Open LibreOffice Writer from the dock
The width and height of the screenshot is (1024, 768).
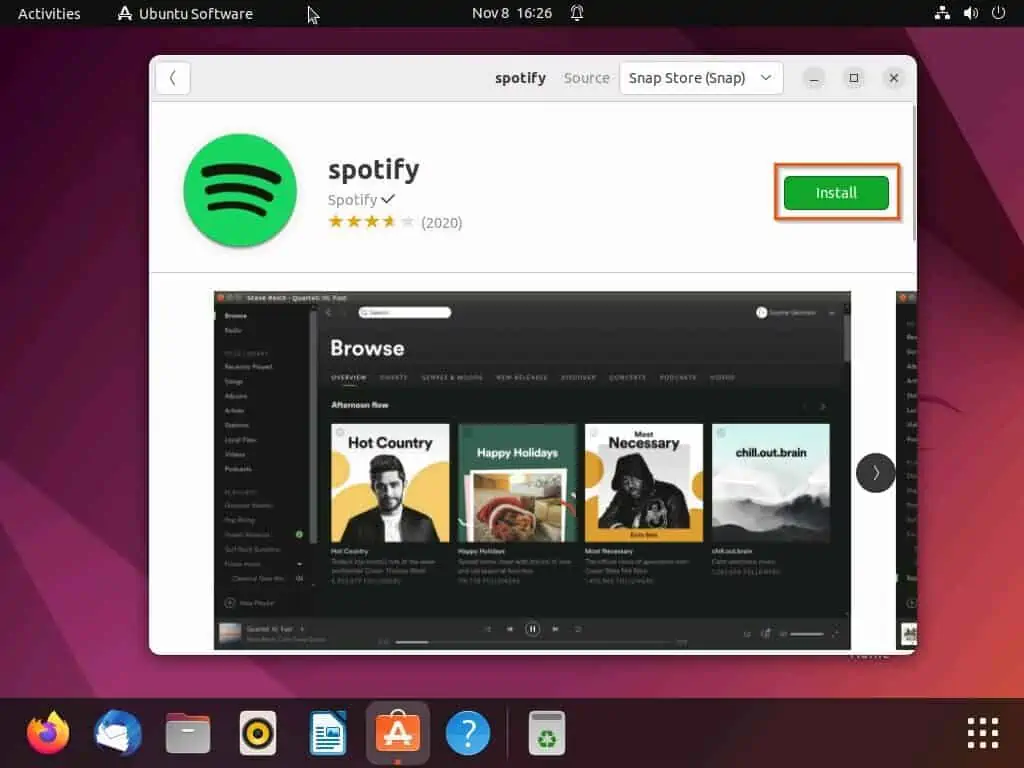tap(327, 733)
